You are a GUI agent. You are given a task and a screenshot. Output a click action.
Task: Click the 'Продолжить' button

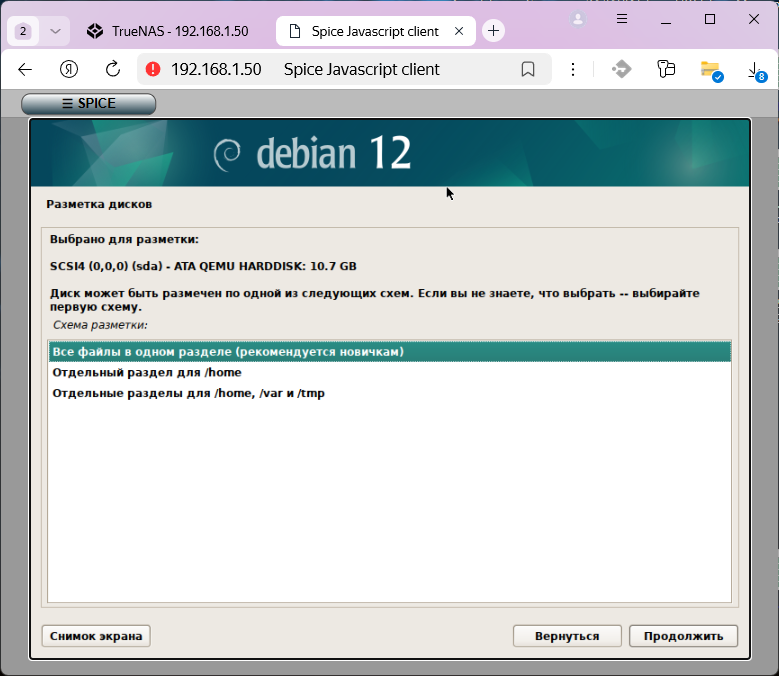tap(683, 636)
